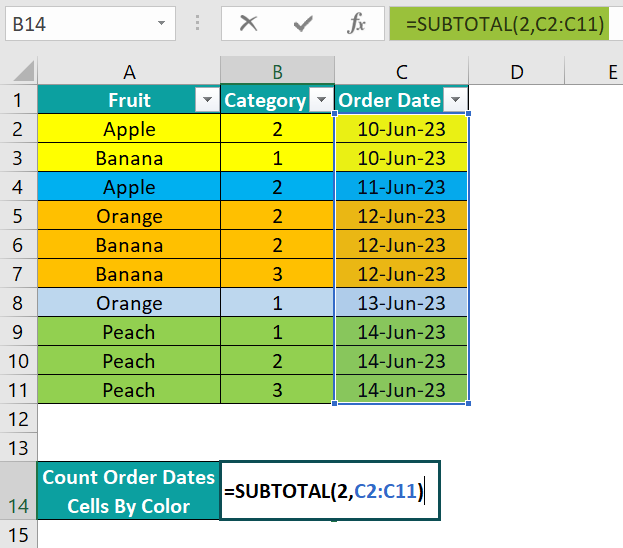
Task: Click the B14 cell name text in Name Box
Action: (29, 24)
